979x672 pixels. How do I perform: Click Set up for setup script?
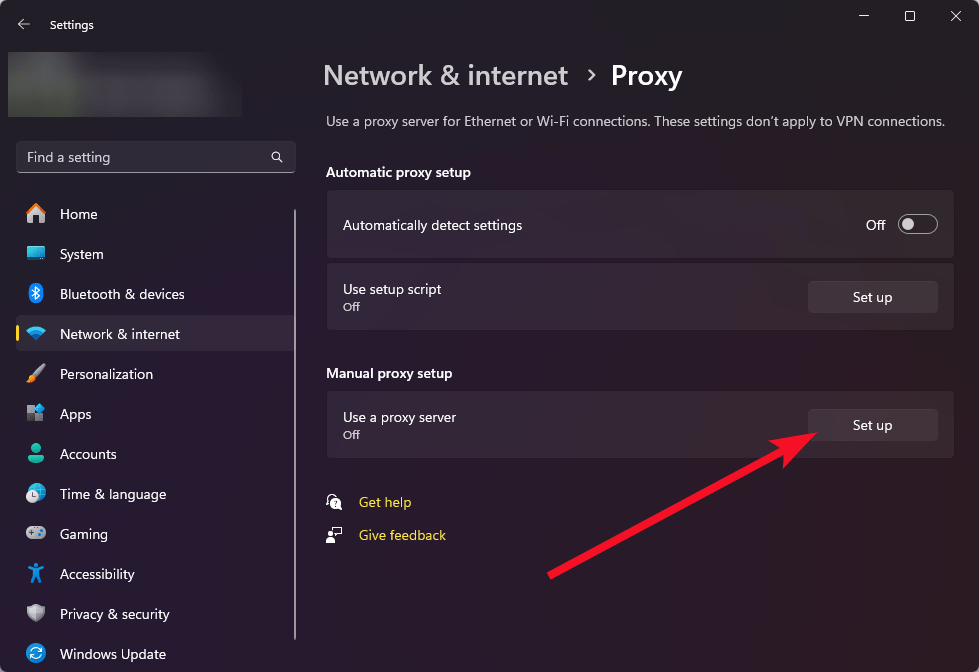(x=872, y=297)
